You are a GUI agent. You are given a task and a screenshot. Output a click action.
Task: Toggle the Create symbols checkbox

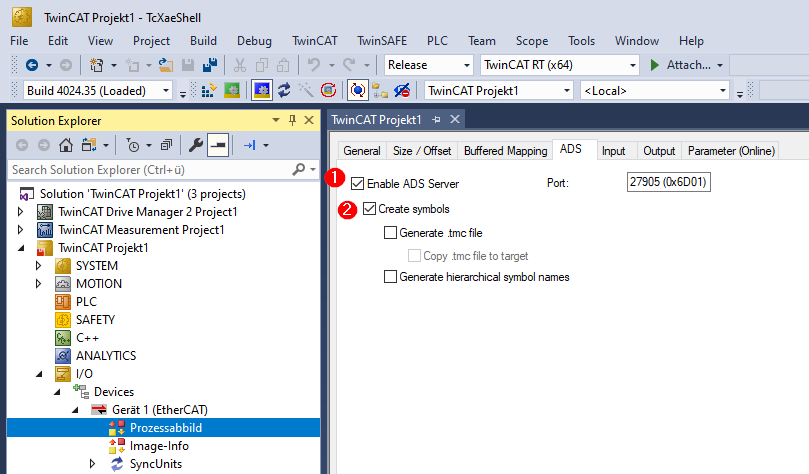coord(370,209)
